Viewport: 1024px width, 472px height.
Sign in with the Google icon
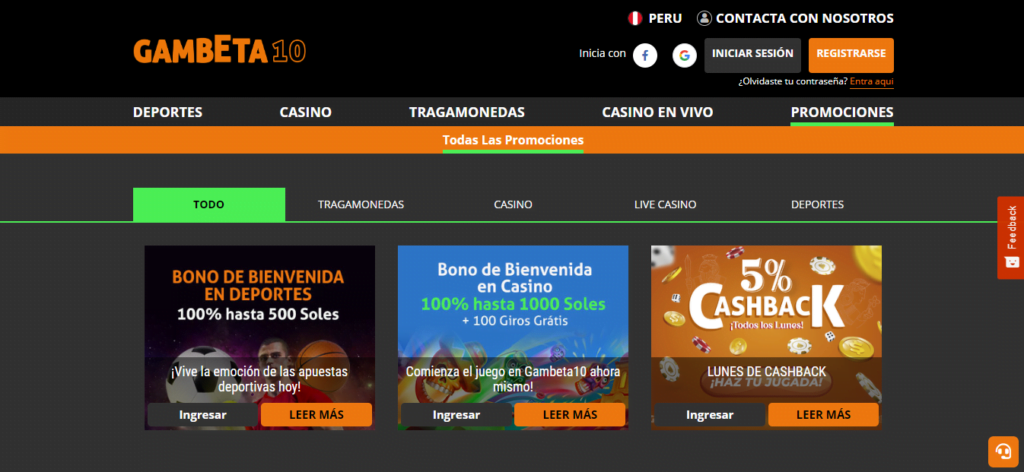pos(684,55)
